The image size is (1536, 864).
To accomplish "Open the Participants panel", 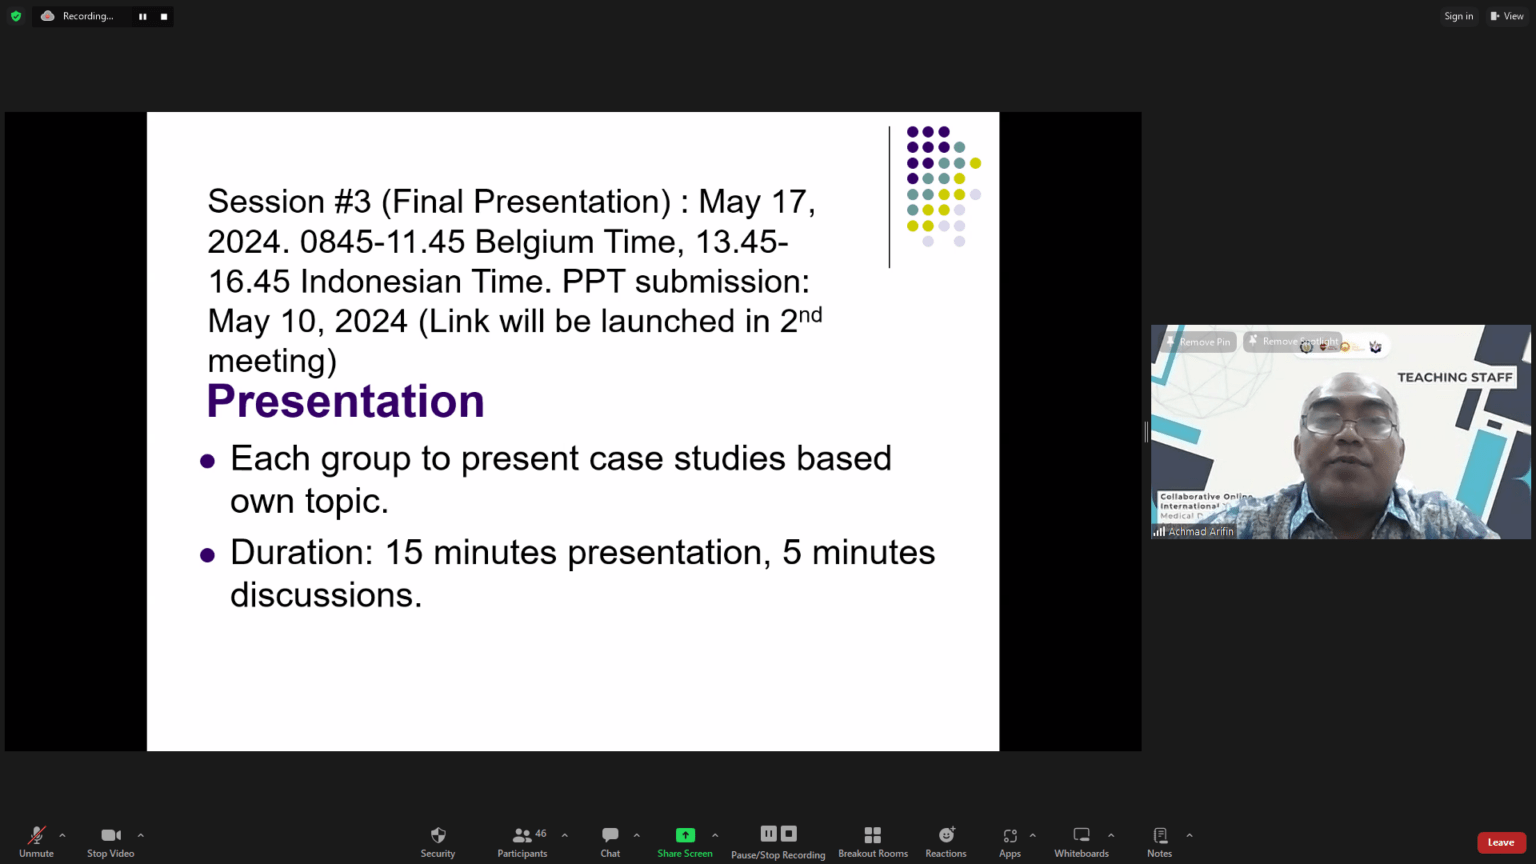I will click(522, 841).
